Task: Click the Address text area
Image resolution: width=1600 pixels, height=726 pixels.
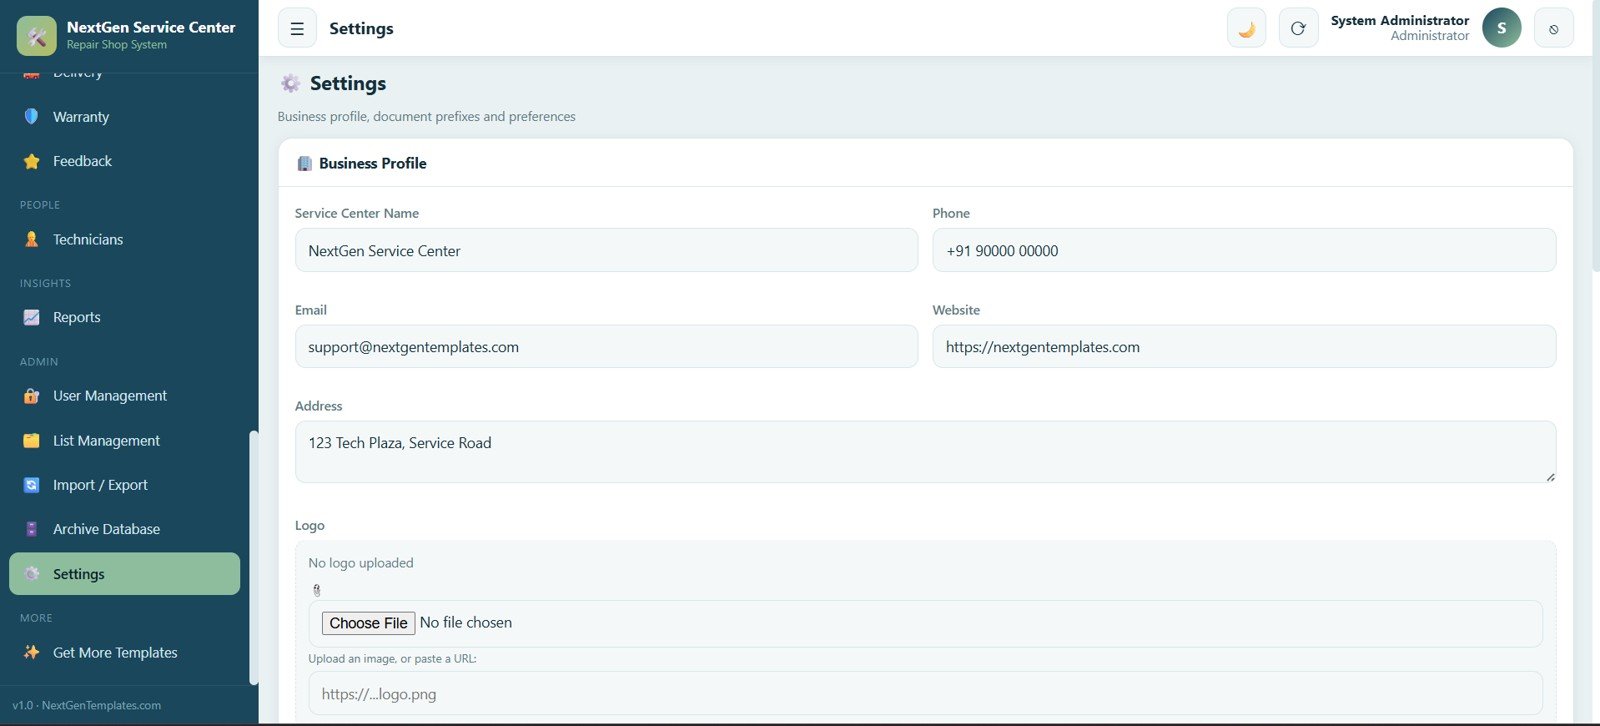Action: pos(925,452)
